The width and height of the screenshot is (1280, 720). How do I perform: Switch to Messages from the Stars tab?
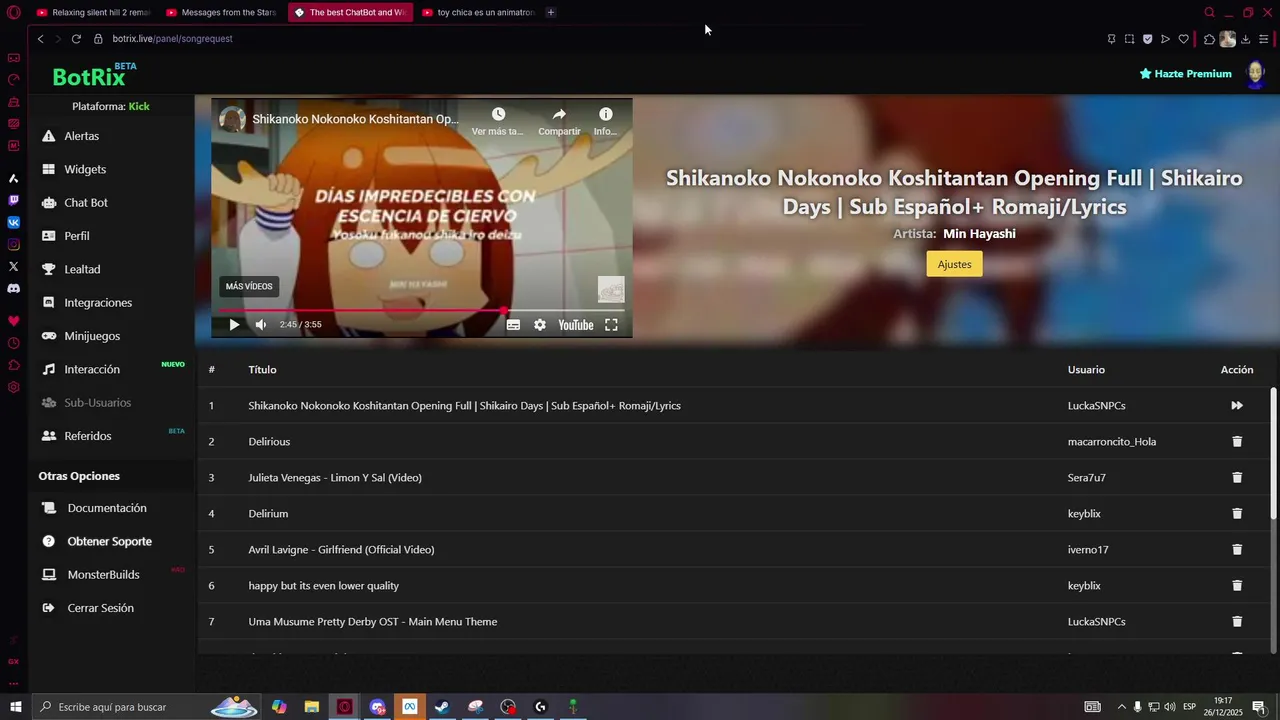[x=222, y=12]
